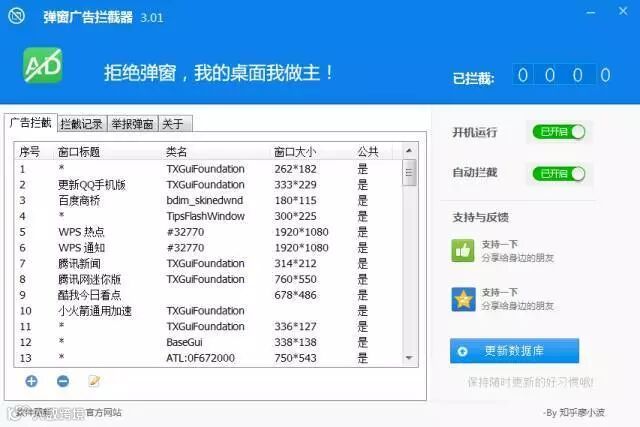Click the bdim_skinedwnd class name cell
This screenshot has width=640, height=427.
pyautogui.click(x=204, y=200)
